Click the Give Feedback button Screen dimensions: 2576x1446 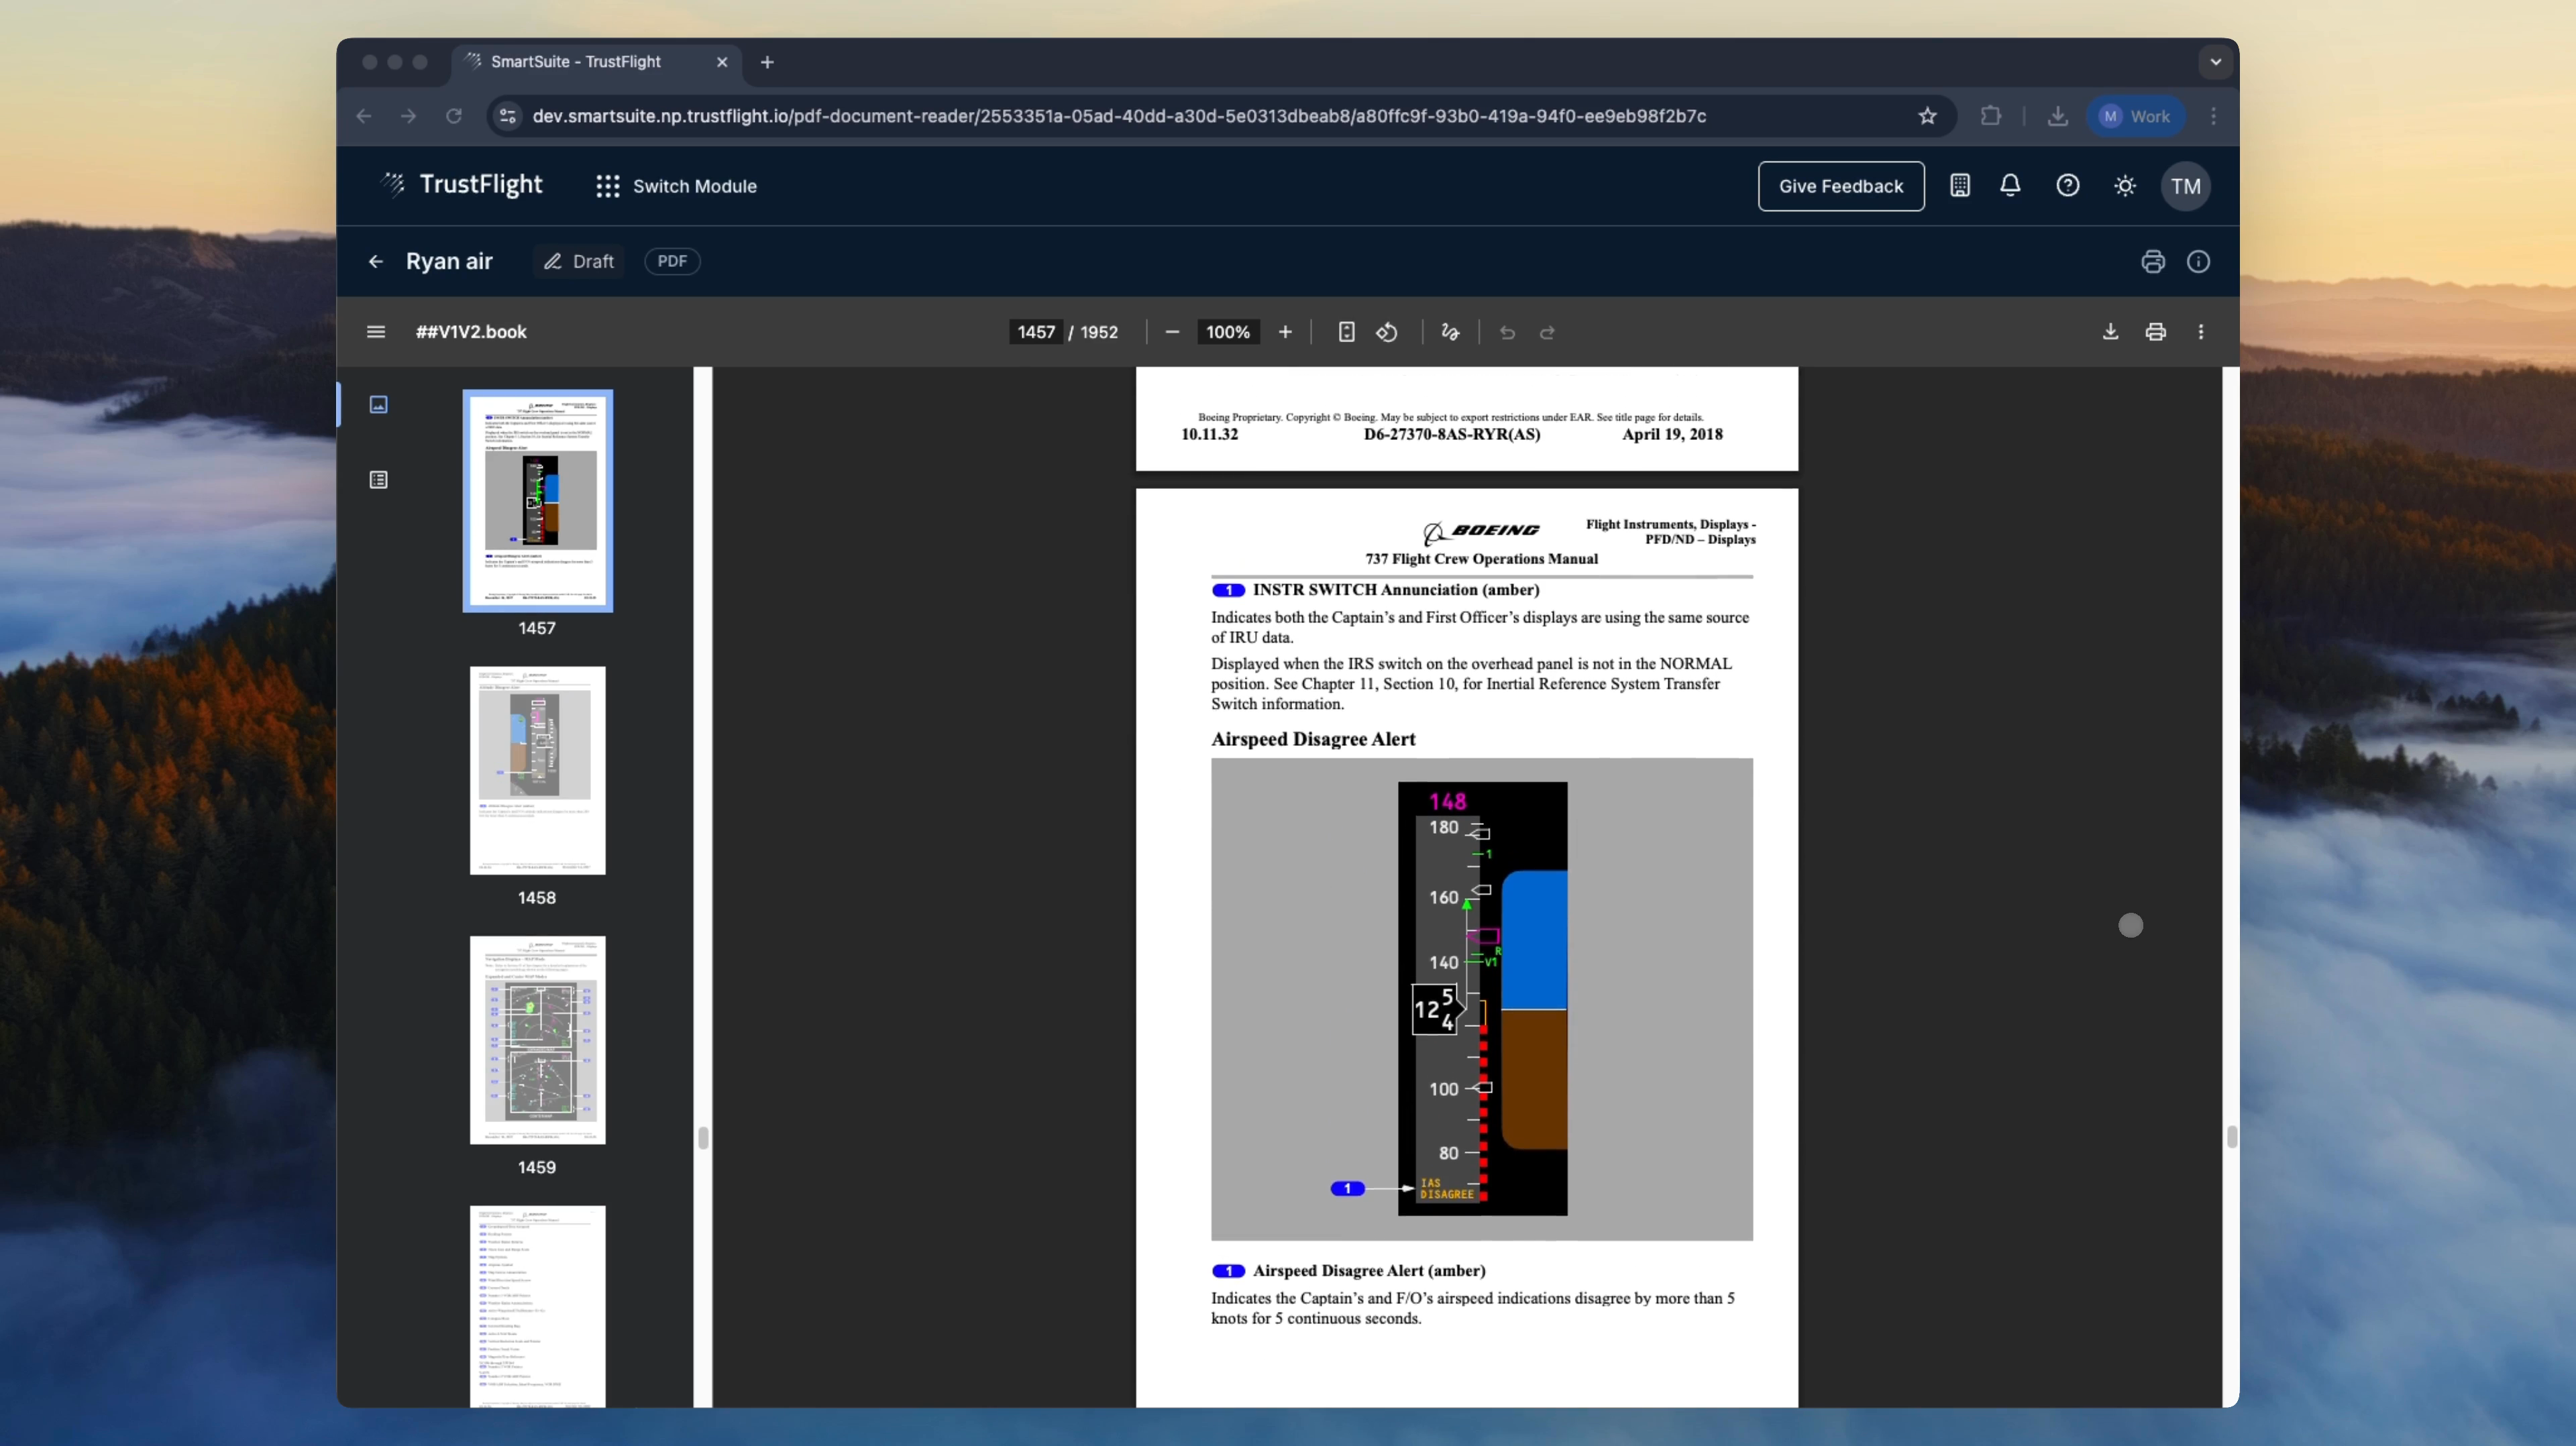[x=1841, y=186]
